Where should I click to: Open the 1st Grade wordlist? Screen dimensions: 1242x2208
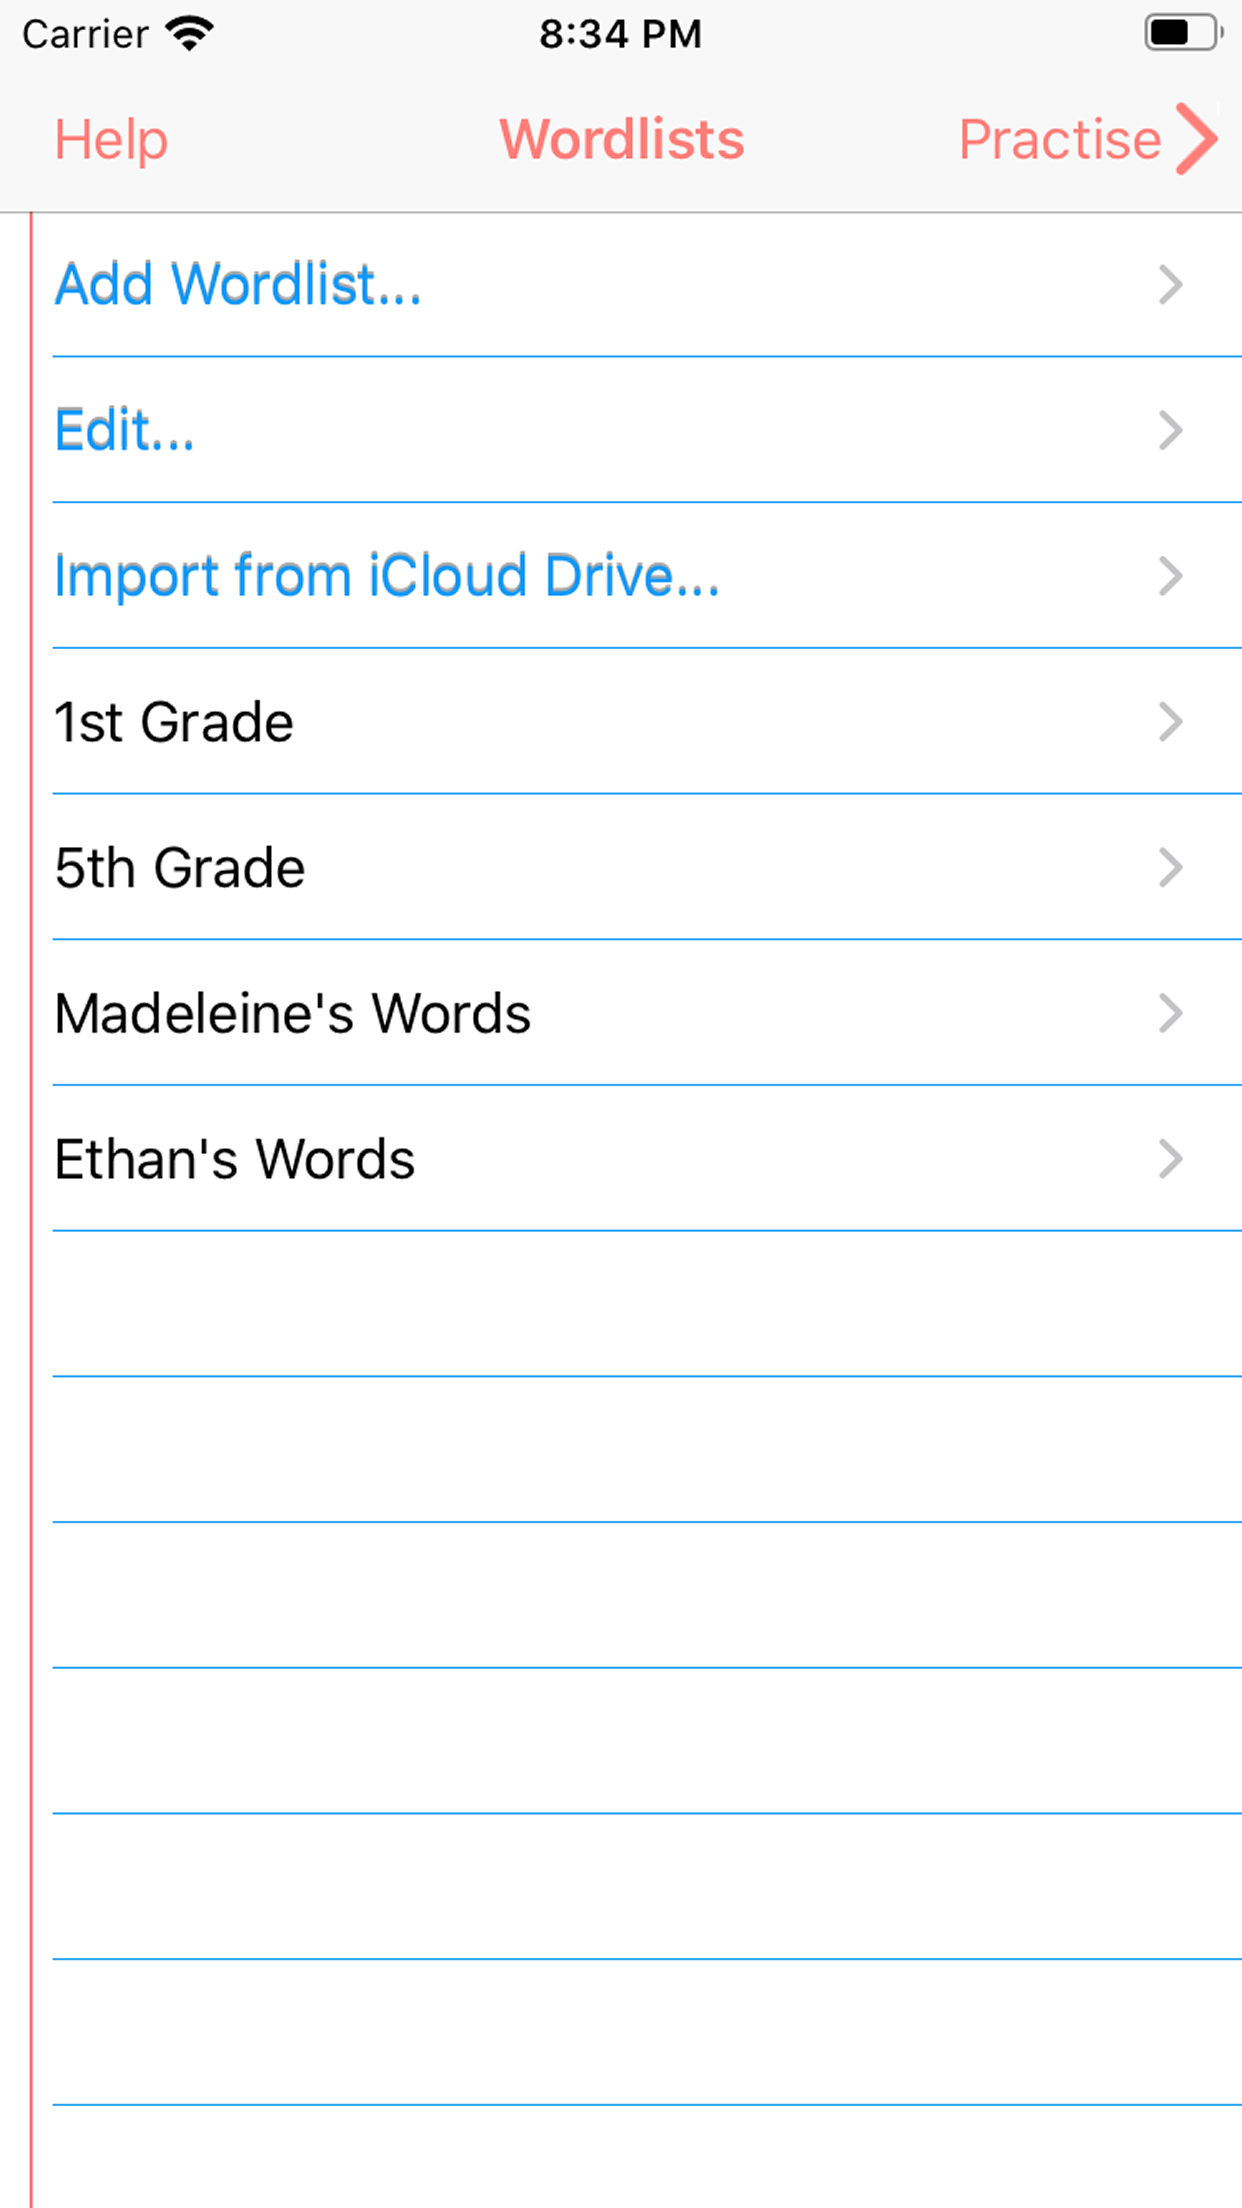tap(647, 722)
